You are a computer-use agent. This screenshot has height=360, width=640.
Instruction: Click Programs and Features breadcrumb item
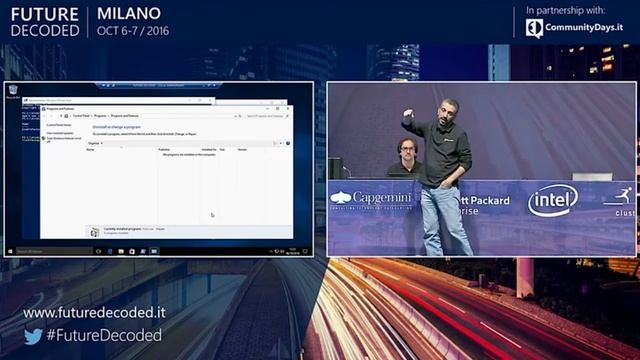point(125,116)
